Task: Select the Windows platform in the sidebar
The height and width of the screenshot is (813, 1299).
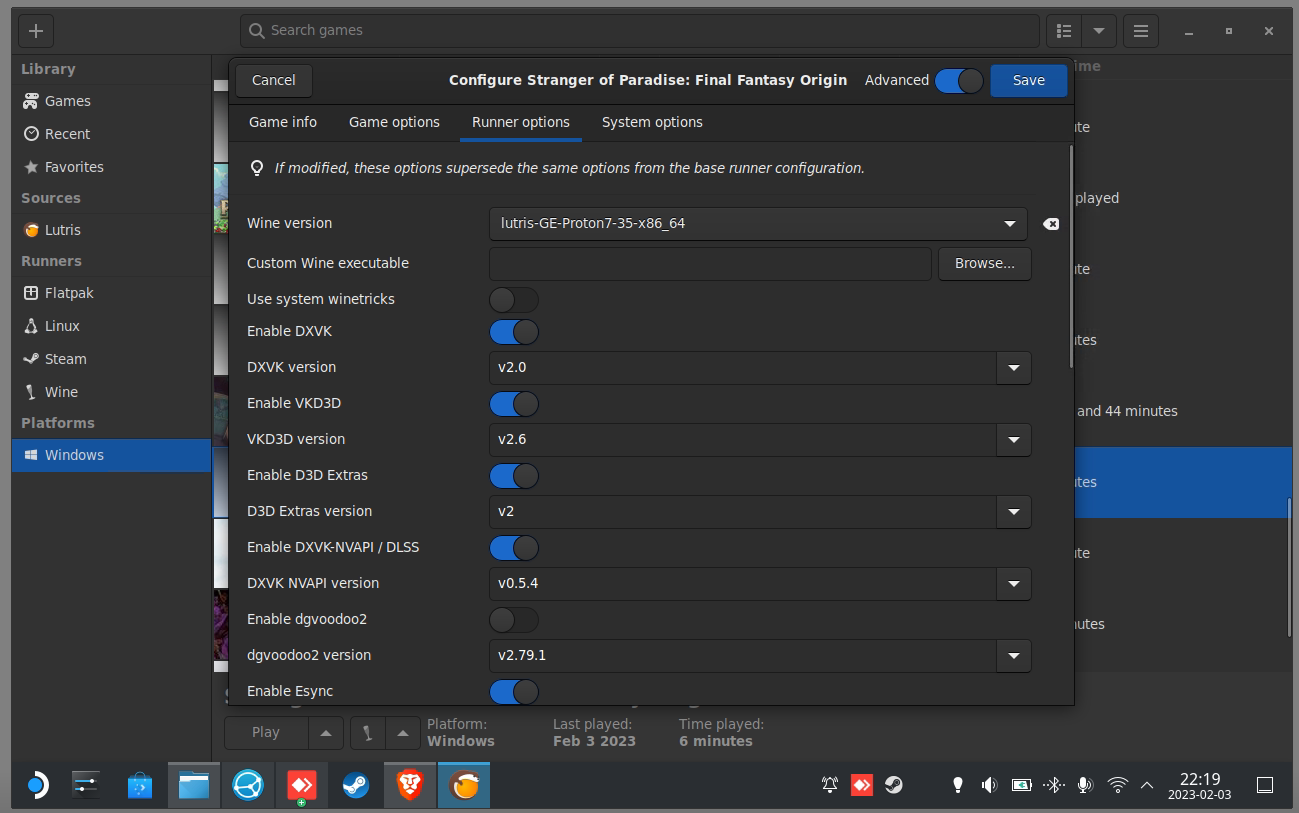Action: coord(111,455)
